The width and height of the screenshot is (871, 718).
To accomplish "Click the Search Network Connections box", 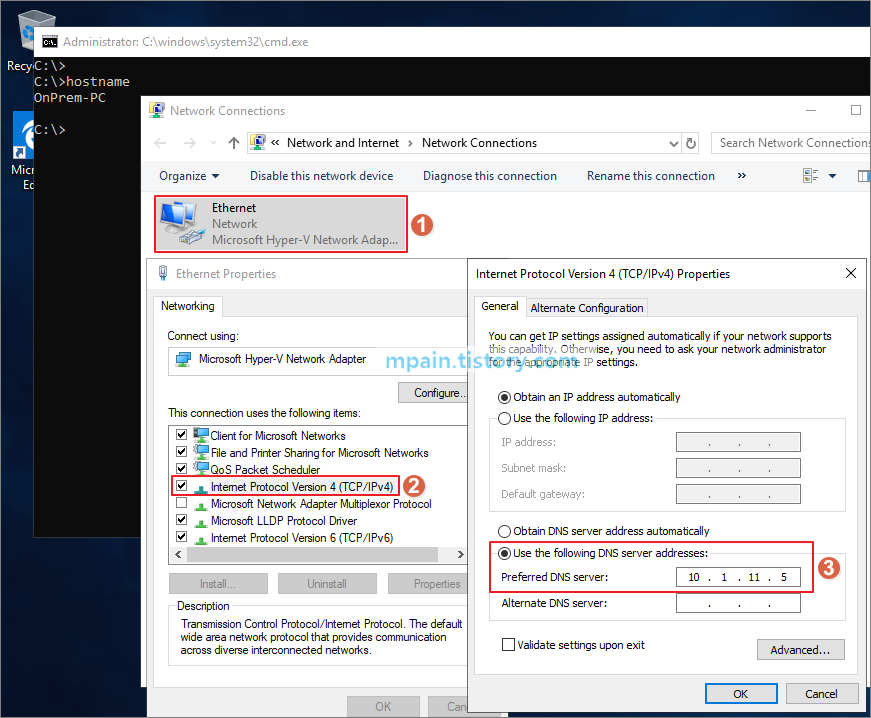I will click(x=791, y=143).
